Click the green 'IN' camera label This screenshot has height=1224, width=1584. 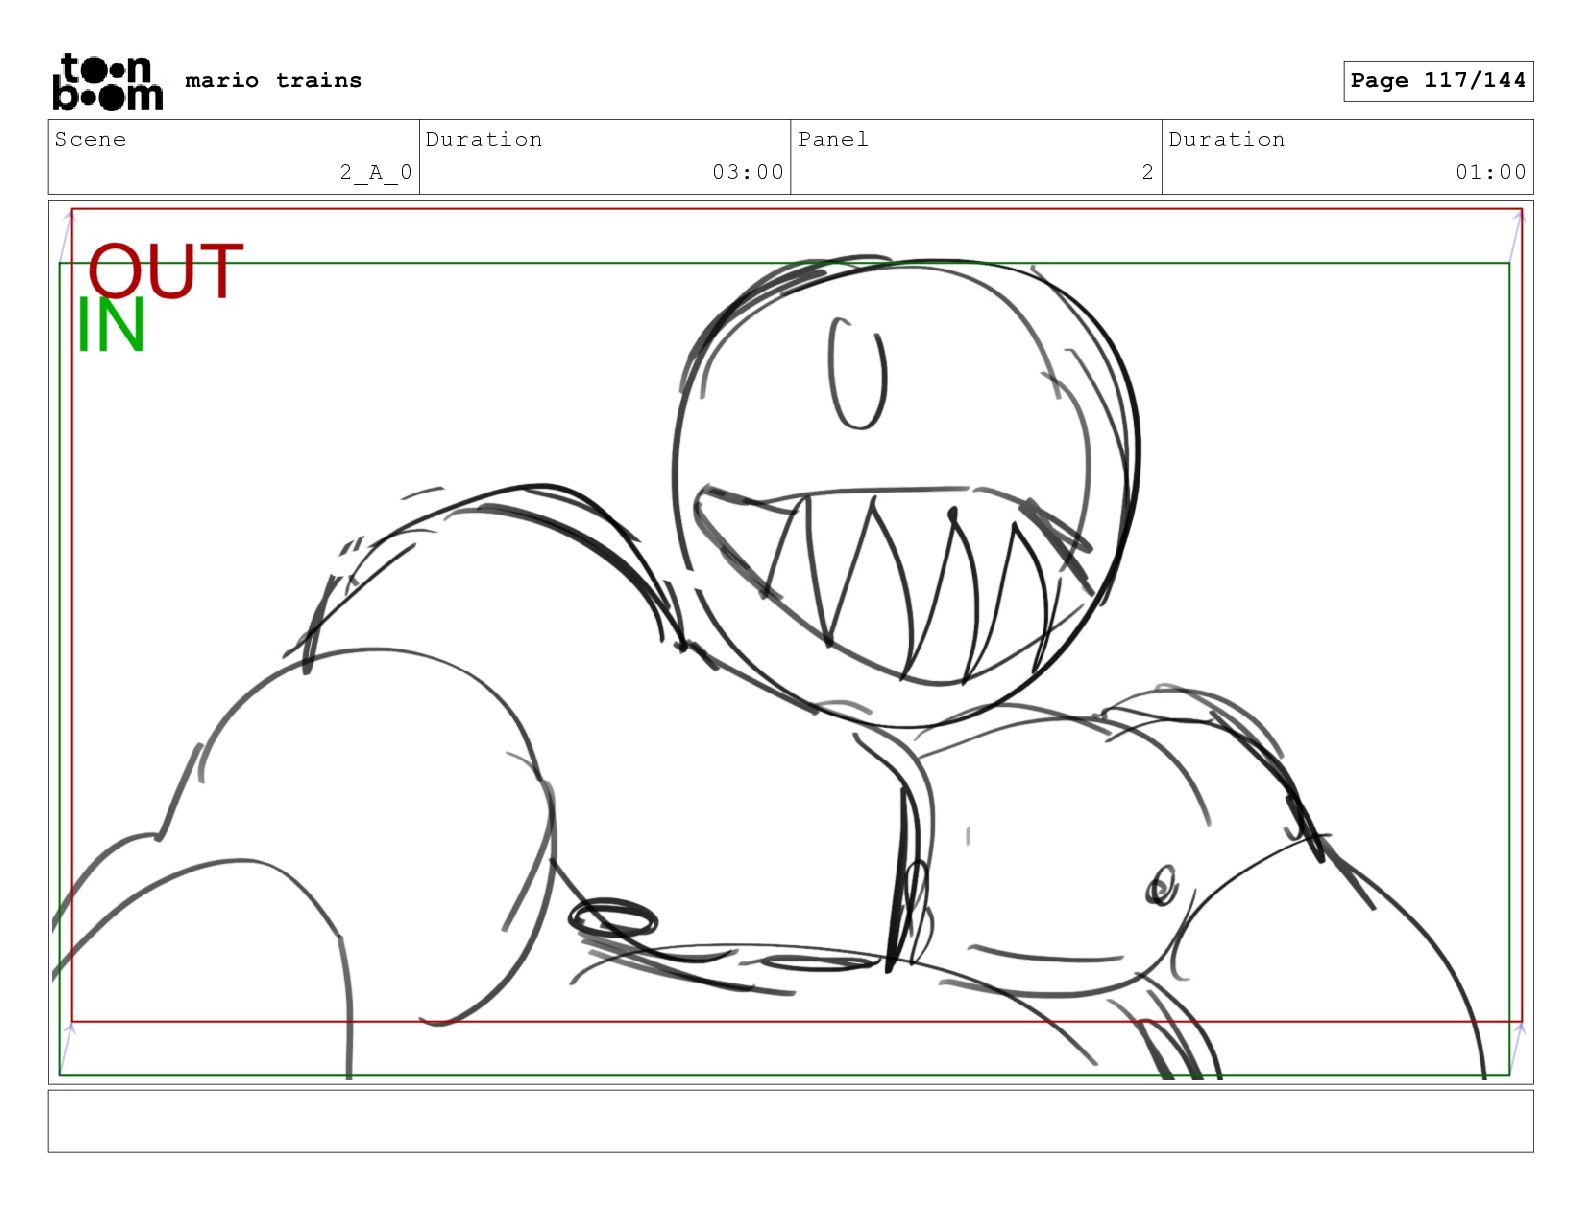(x=111, y=325)
